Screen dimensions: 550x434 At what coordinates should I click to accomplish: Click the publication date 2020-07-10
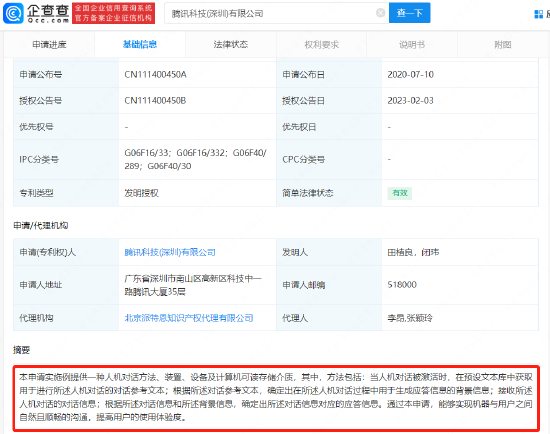(x=410, y=74)
